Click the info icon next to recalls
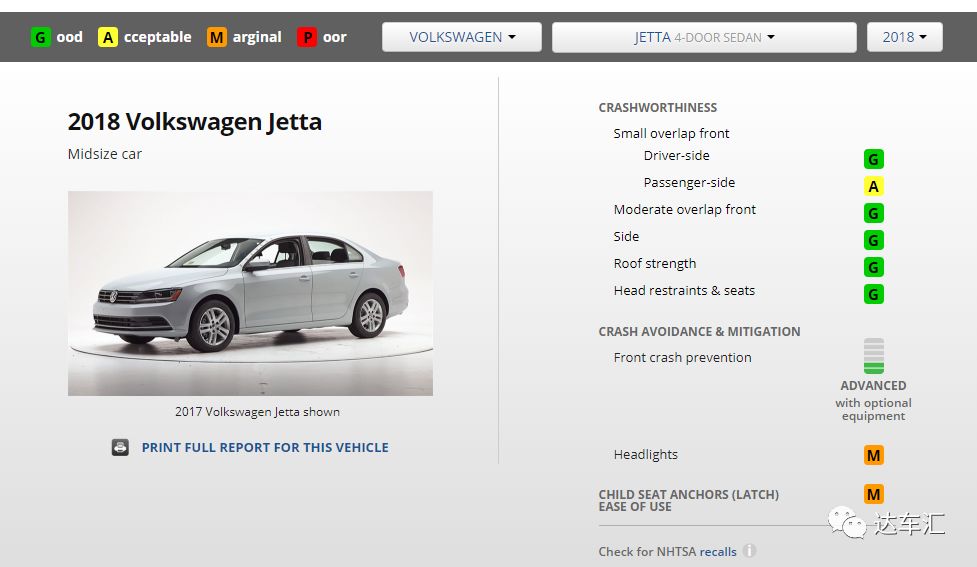This screenshot has width=977, height=567. [750, 551]
